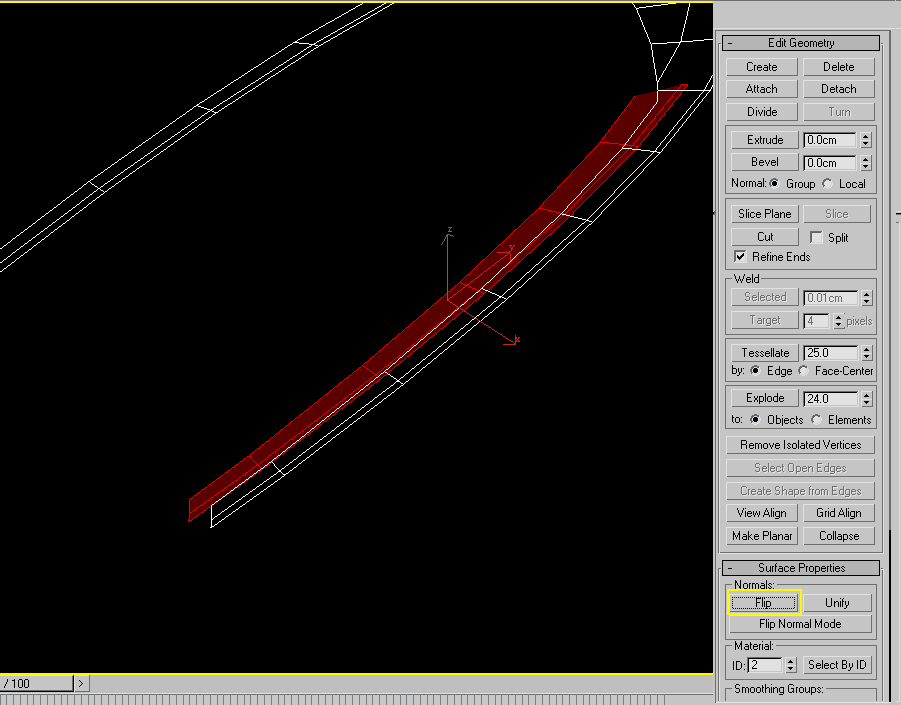
Task: Click Remove Isolated Vertices
Action: (x=800, y=445)
